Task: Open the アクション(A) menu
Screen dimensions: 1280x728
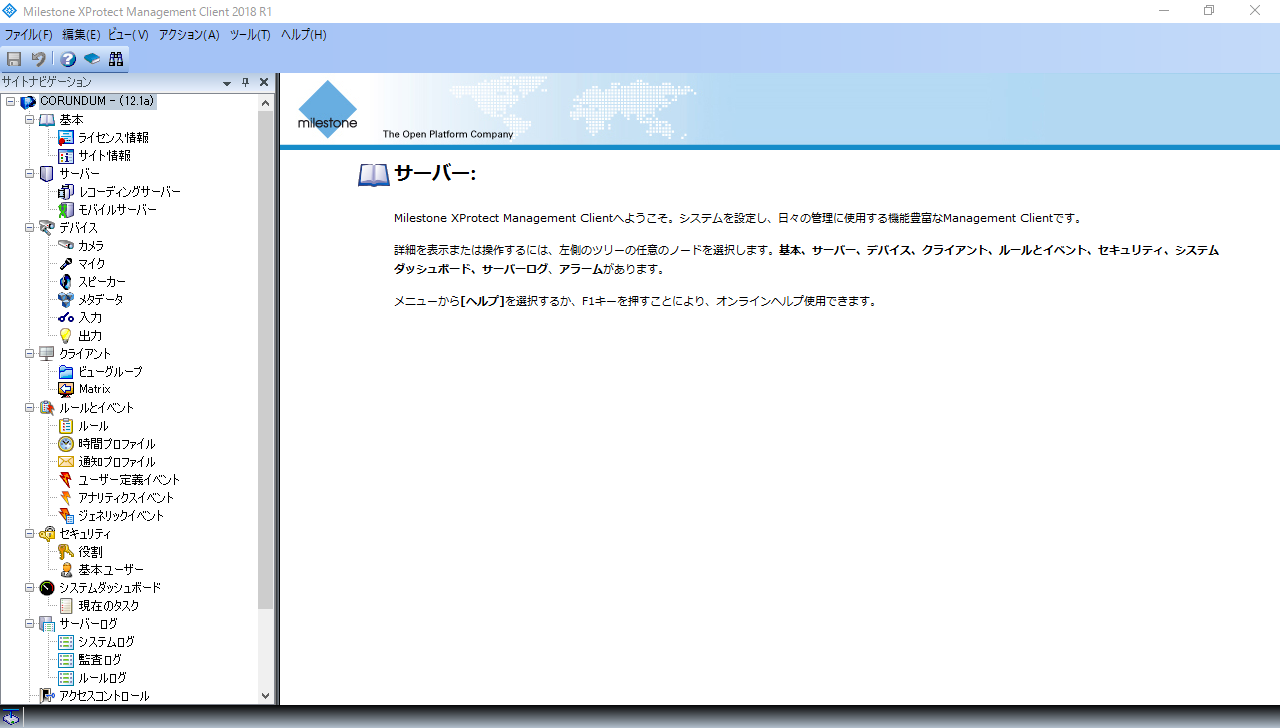Action: click(189, 35)
